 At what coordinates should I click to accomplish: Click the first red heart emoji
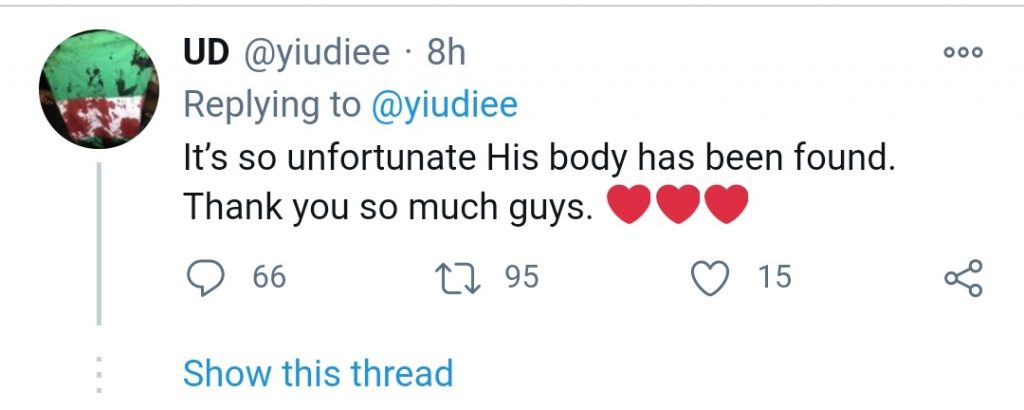pyautogui.click(x=629, y=208)
